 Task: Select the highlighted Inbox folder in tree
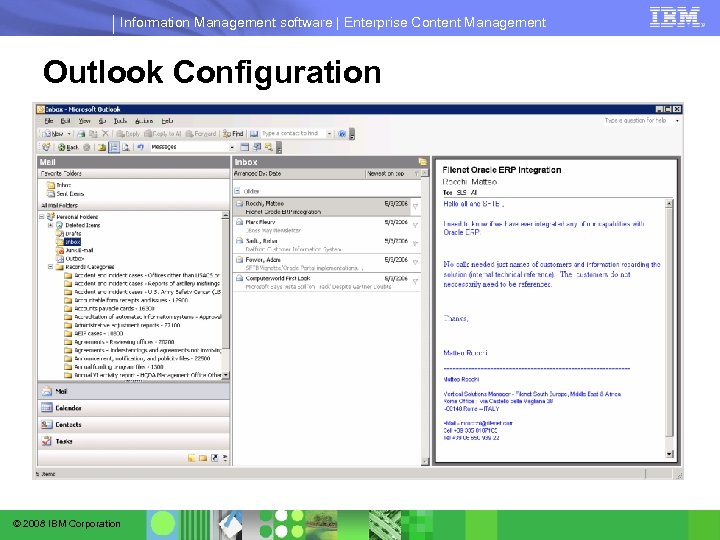73,242
